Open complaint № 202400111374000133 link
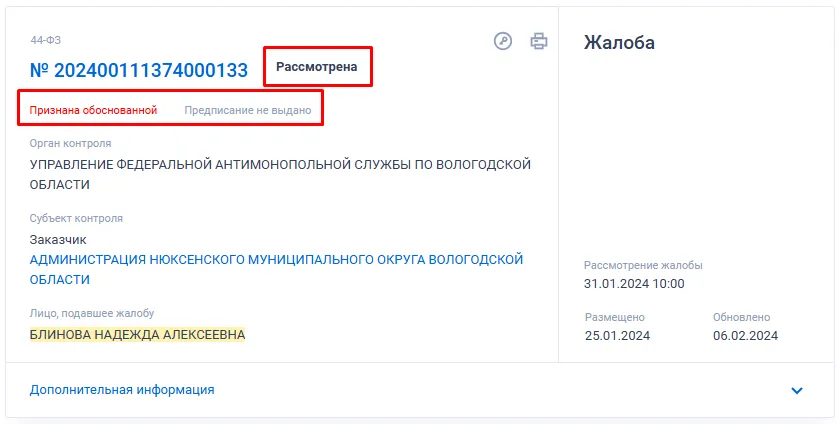The height and width of the screenshot is (424, 839). click(x=139, y=70)
